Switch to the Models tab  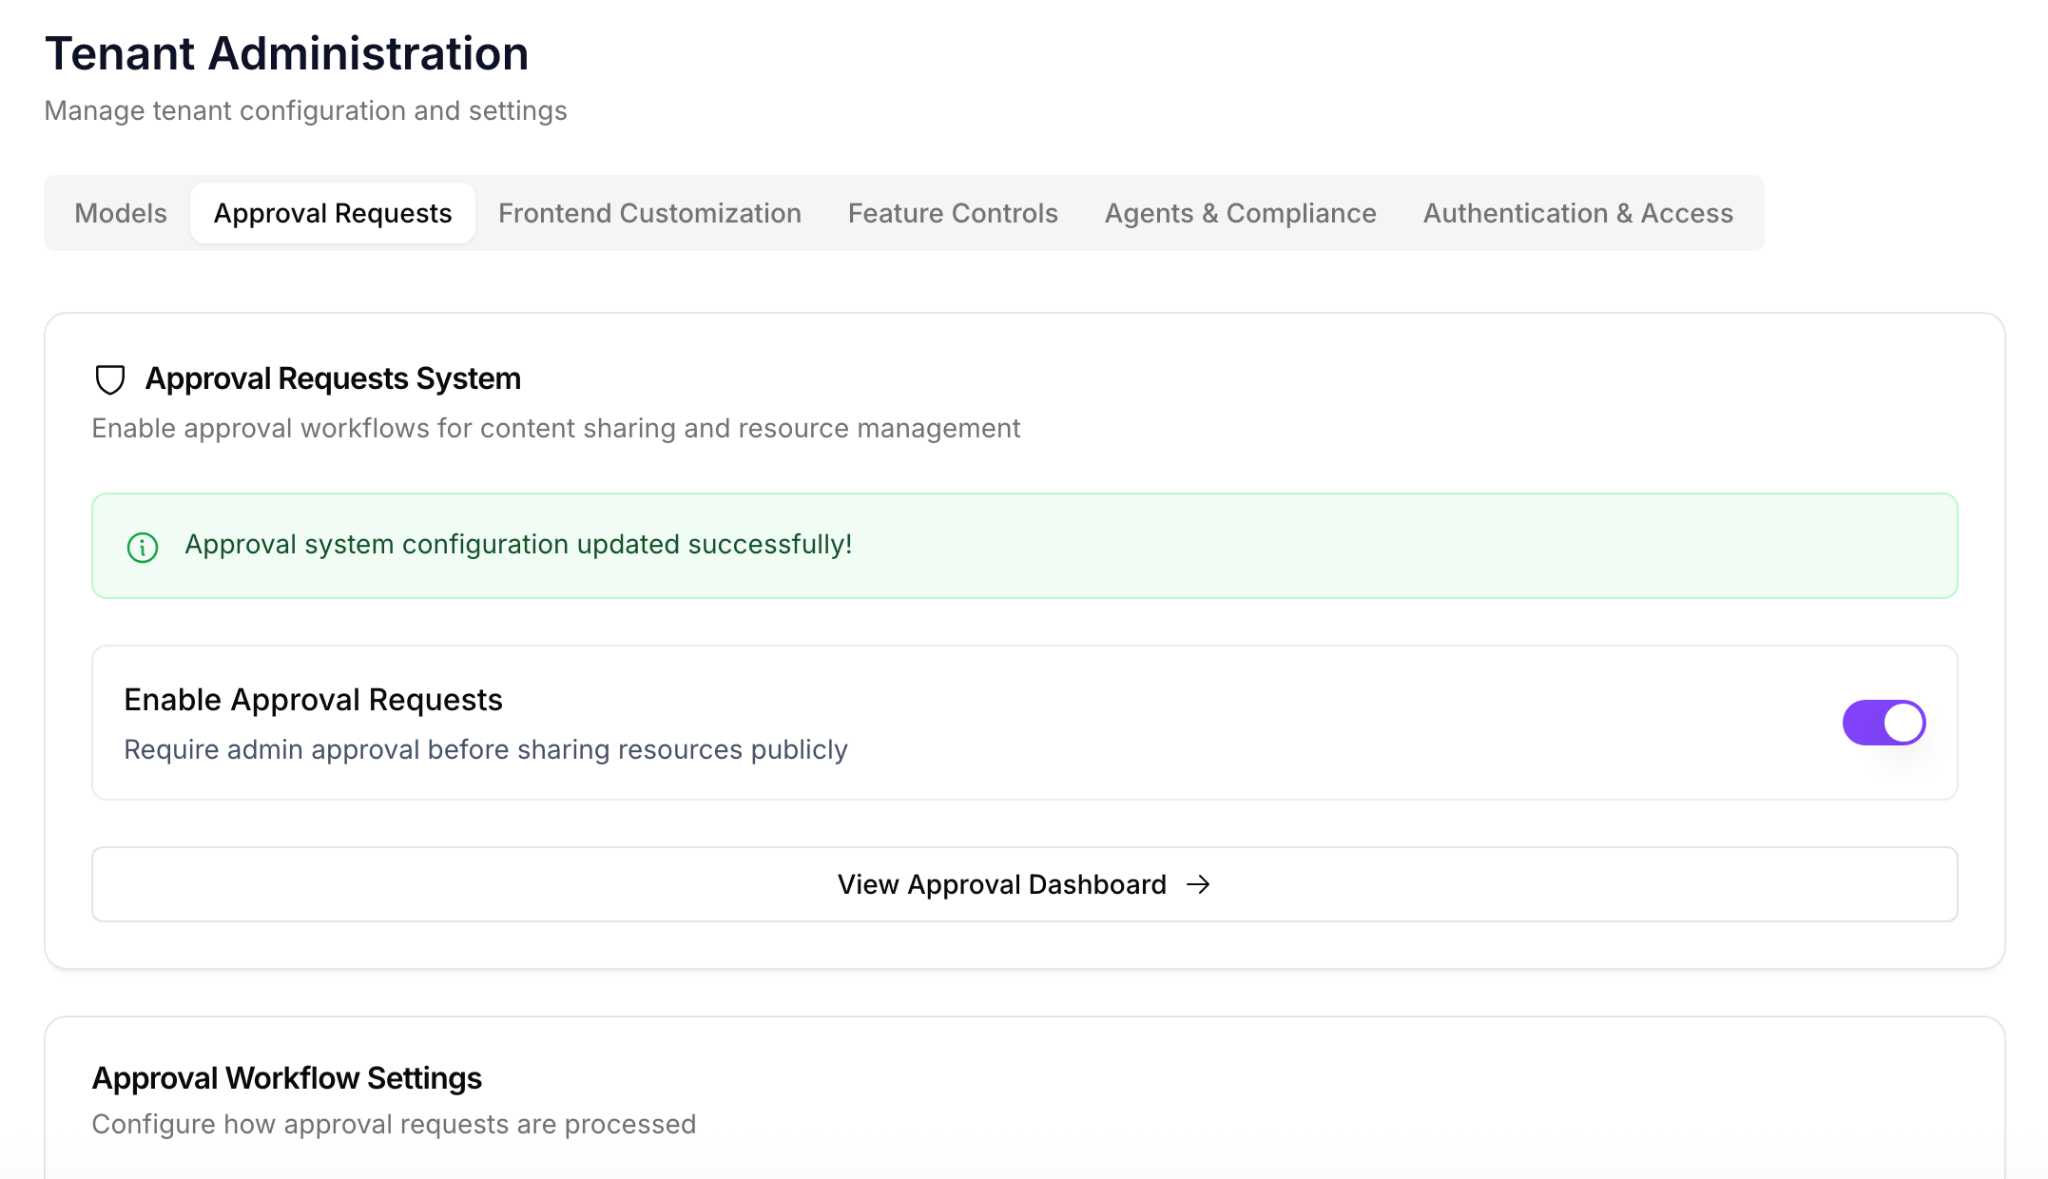pyautogui.click(x=120, y=213)
